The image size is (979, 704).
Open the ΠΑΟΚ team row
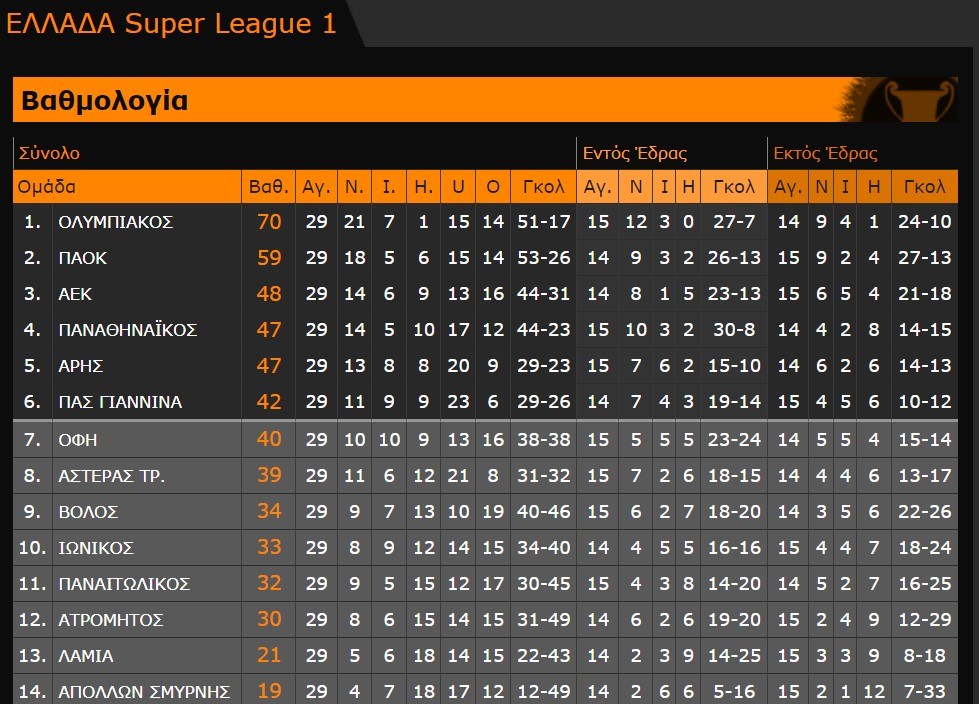83,258
